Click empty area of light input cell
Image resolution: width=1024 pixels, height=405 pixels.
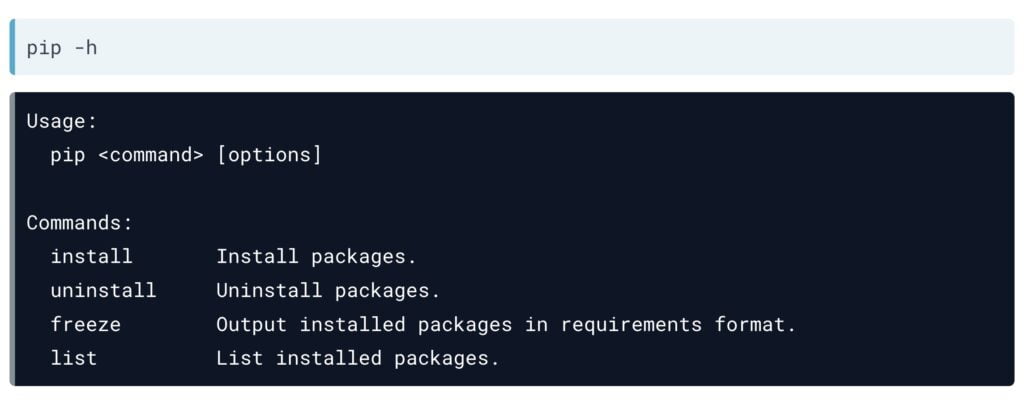click(555, 47)
